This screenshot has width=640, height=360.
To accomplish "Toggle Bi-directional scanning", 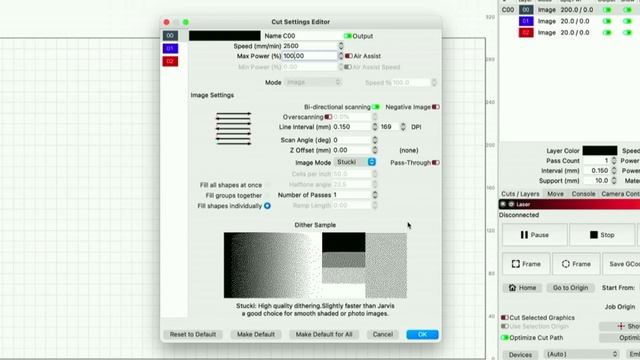I will point(376,107).
